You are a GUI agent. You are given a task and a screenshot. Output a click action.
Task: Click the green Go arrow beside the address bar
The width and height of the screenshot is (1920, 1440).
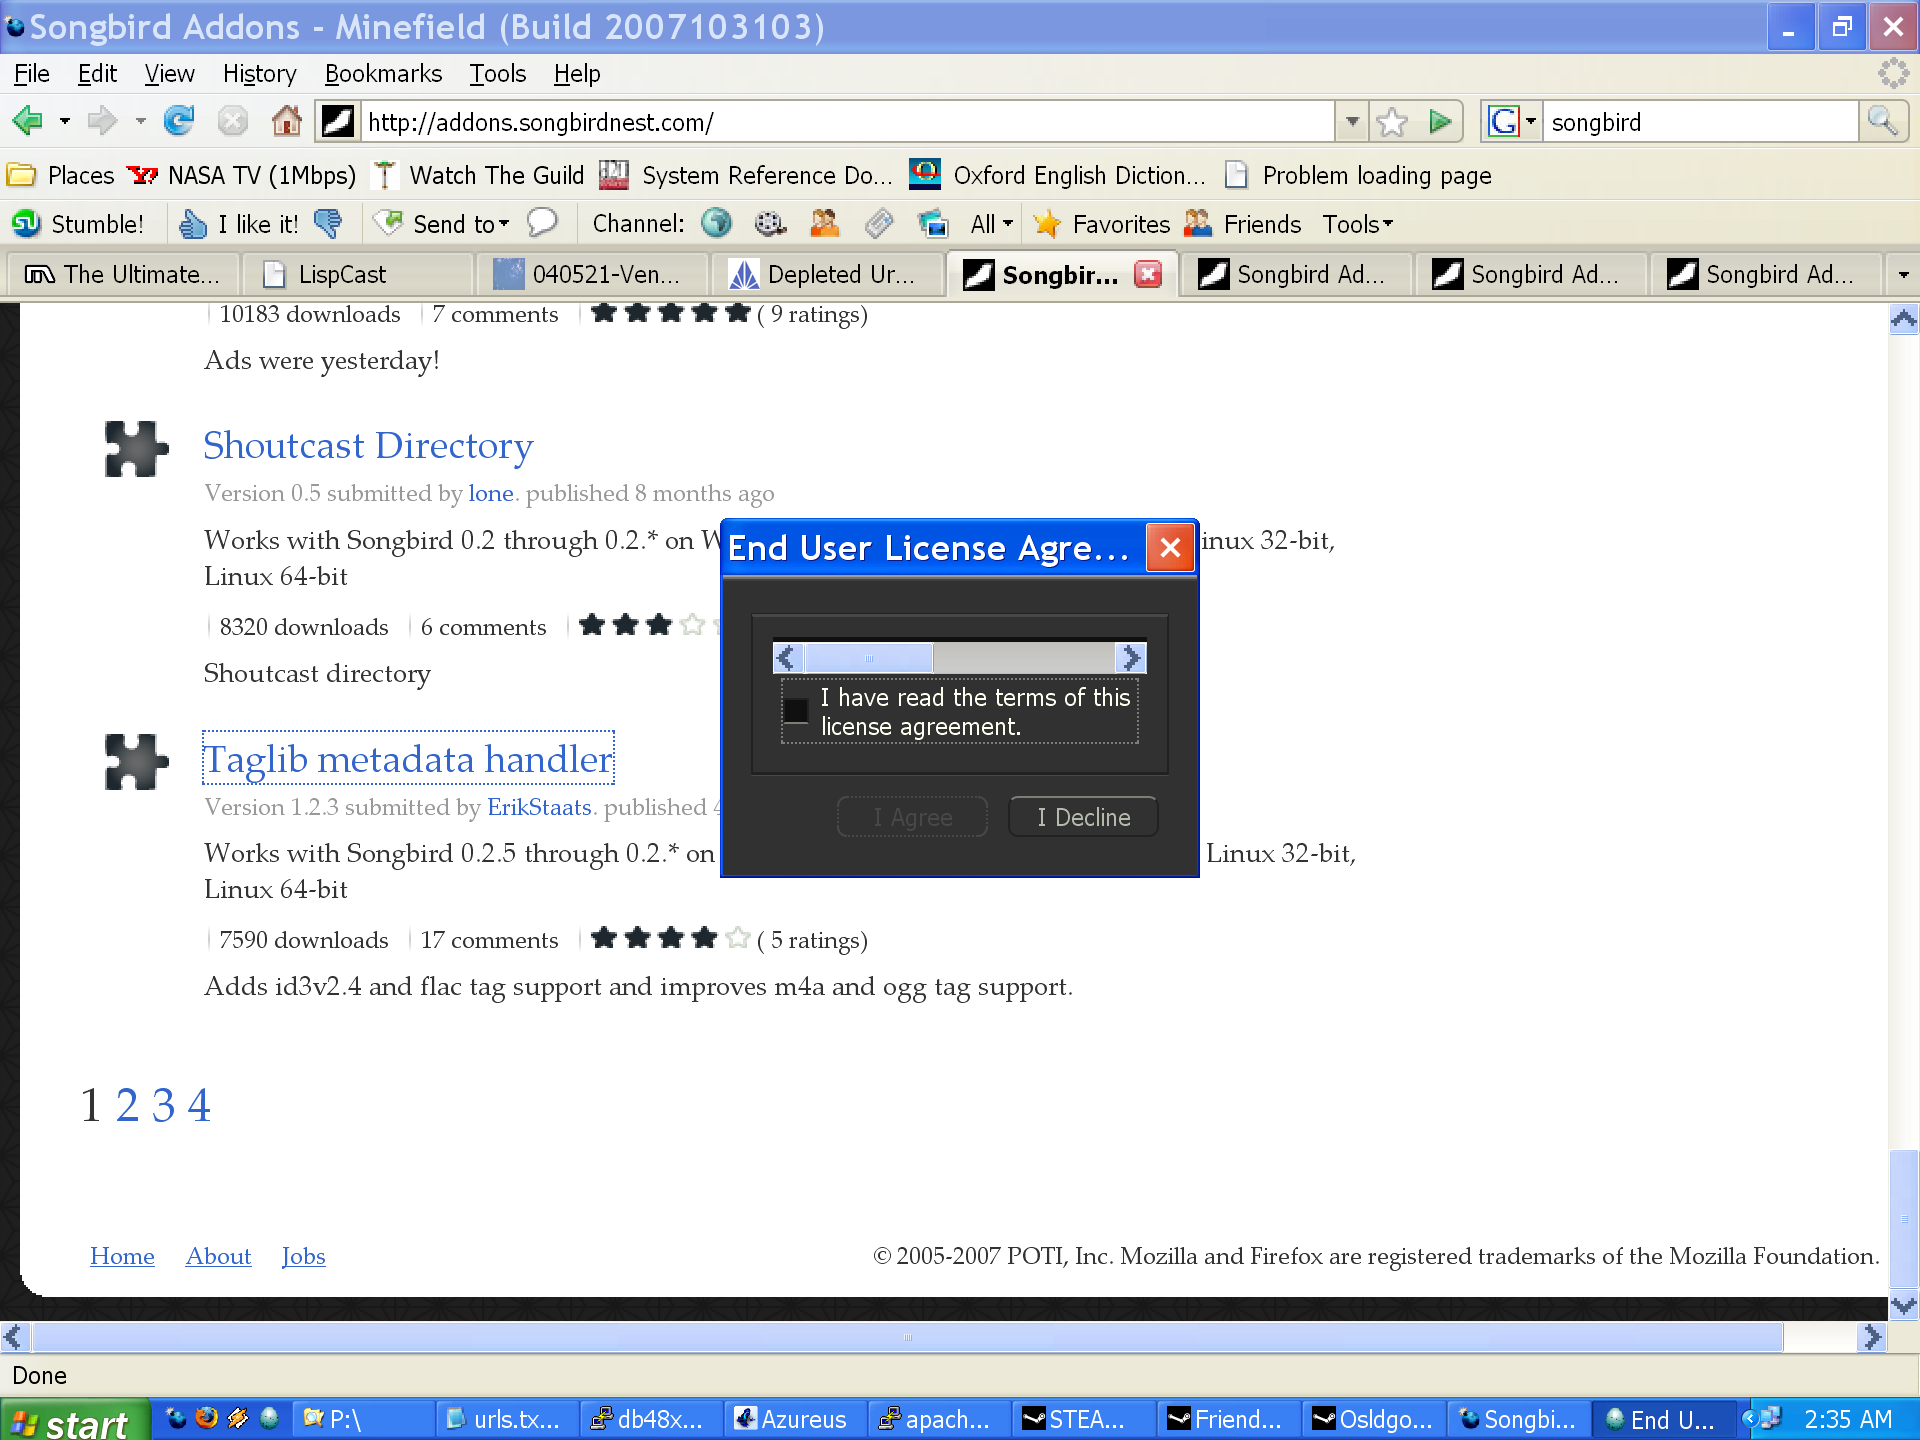click(x=1440, y=122)
